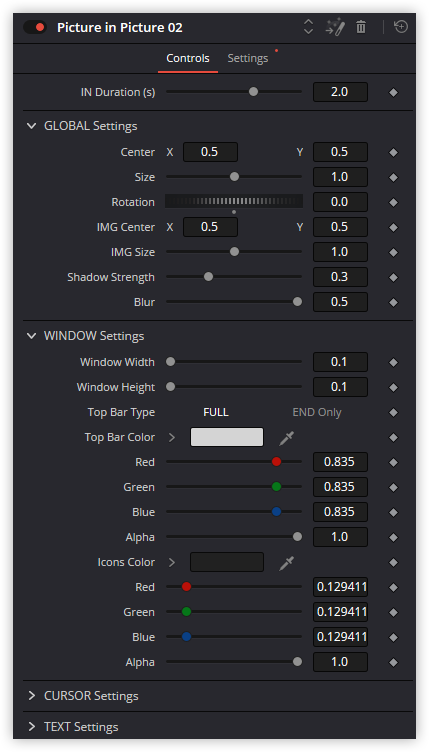
Task: Pick Icons Color with the eyedropper
Action: (x=286, y=563)
